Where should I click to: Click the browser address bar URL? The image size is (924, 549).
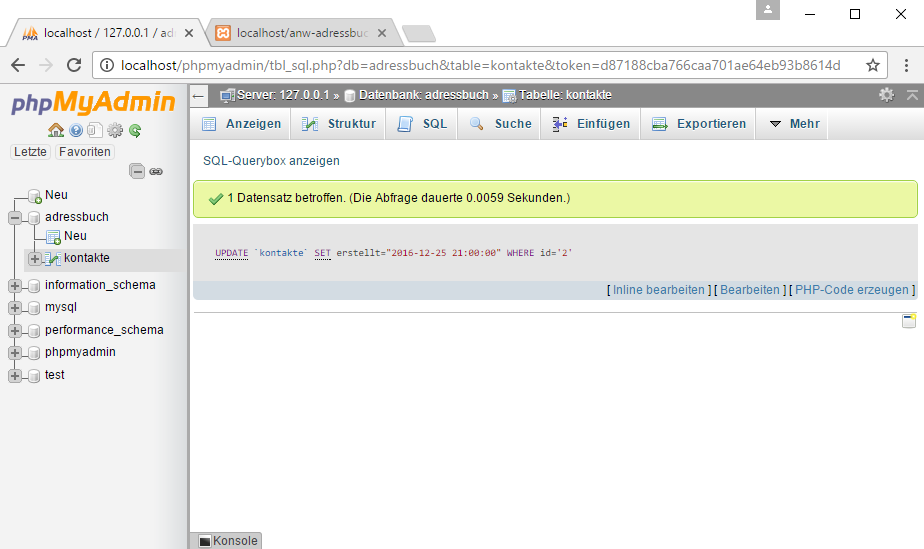tap(480, 65)
